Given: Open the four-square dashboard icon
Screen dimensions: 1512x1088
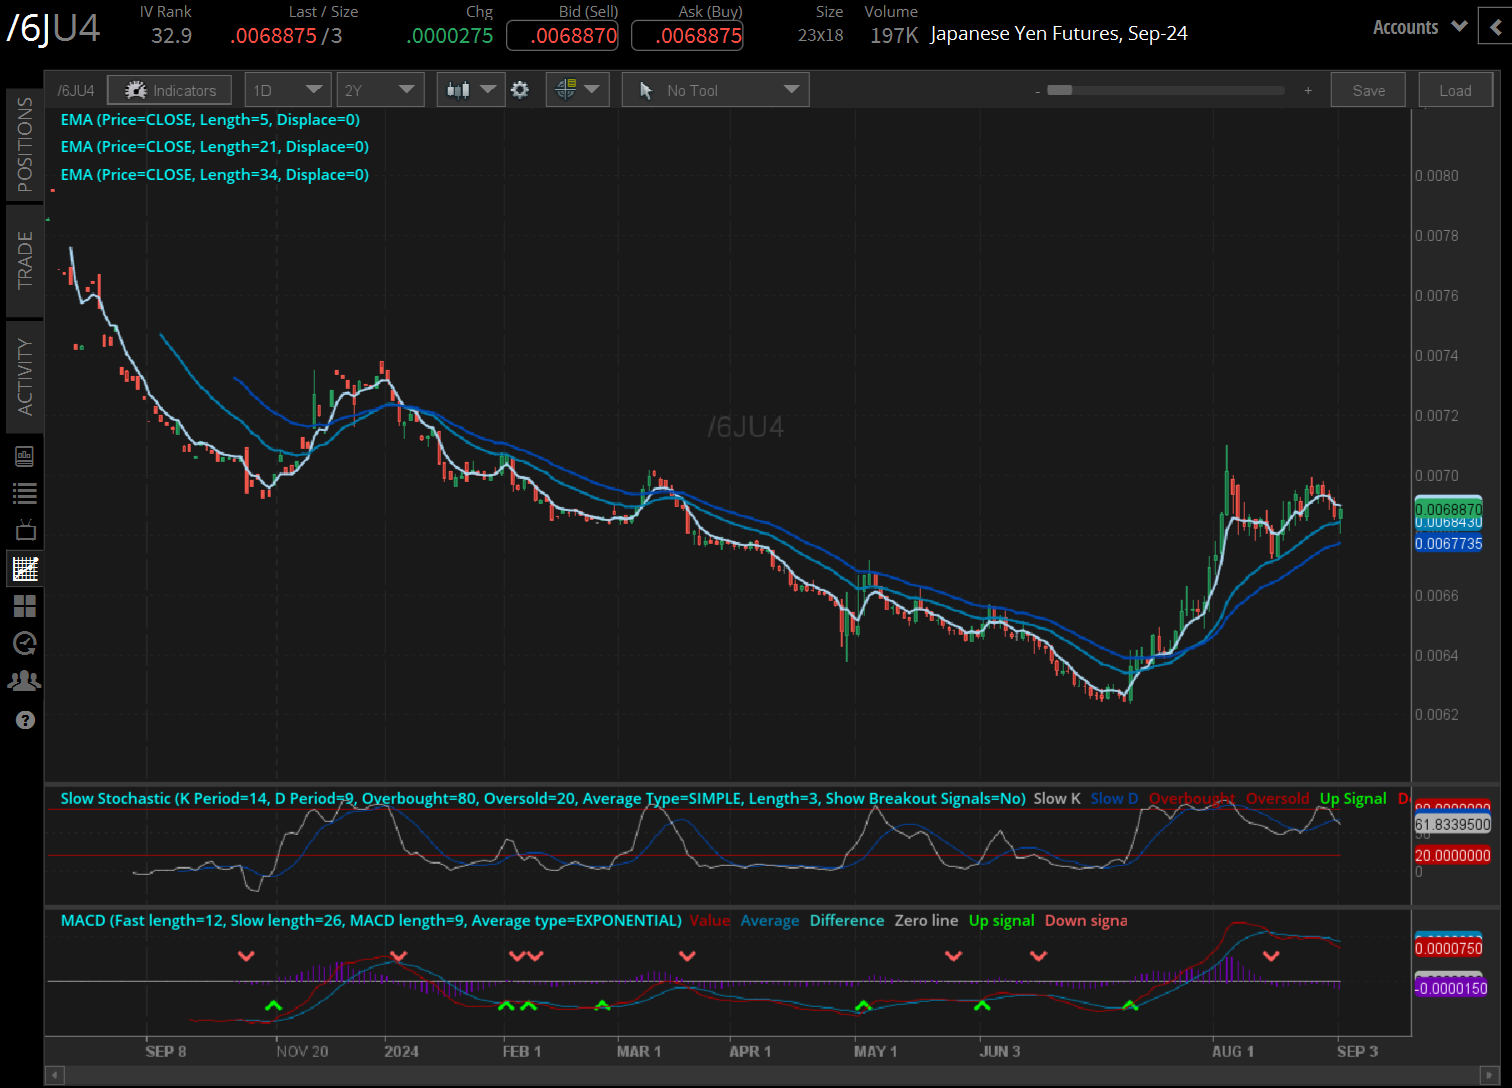Looking at the screenshot, I should pyautogui.click(x=25, y=606).
